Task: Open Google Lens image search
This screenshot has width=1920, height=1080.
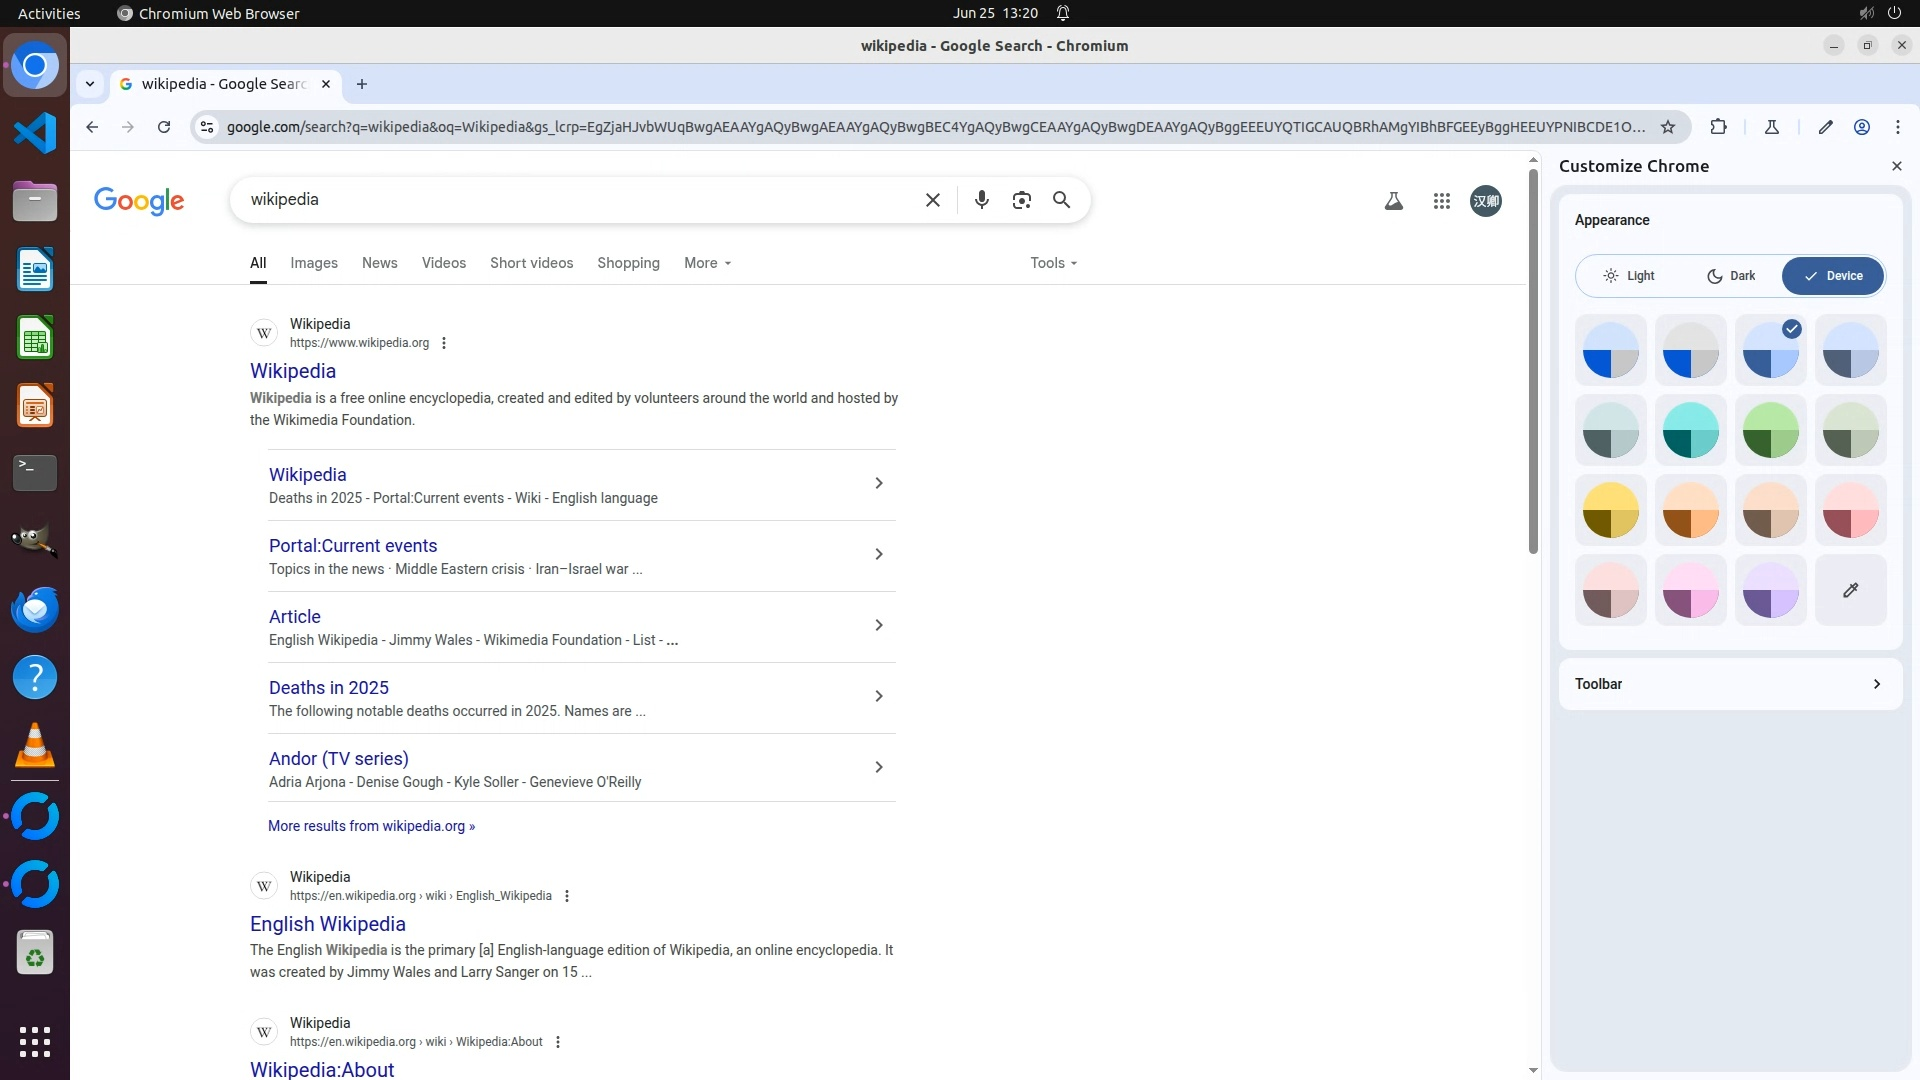Action: point(1021,200)
